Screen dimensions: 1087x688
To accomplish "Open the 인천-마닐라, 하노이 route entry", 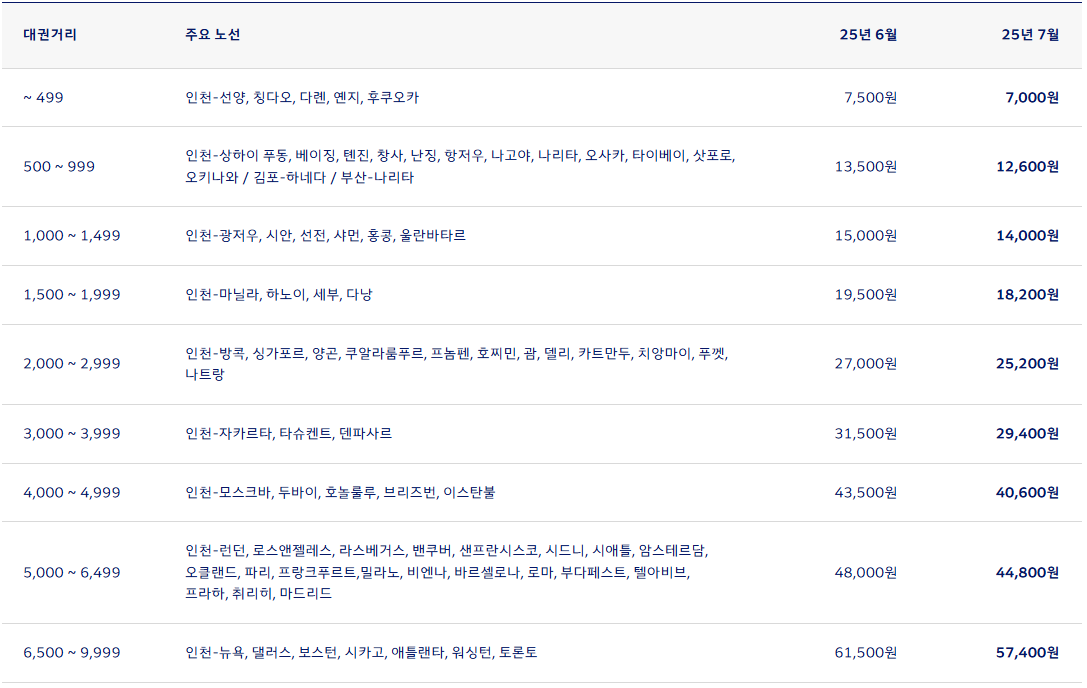I will click(282, 294).
